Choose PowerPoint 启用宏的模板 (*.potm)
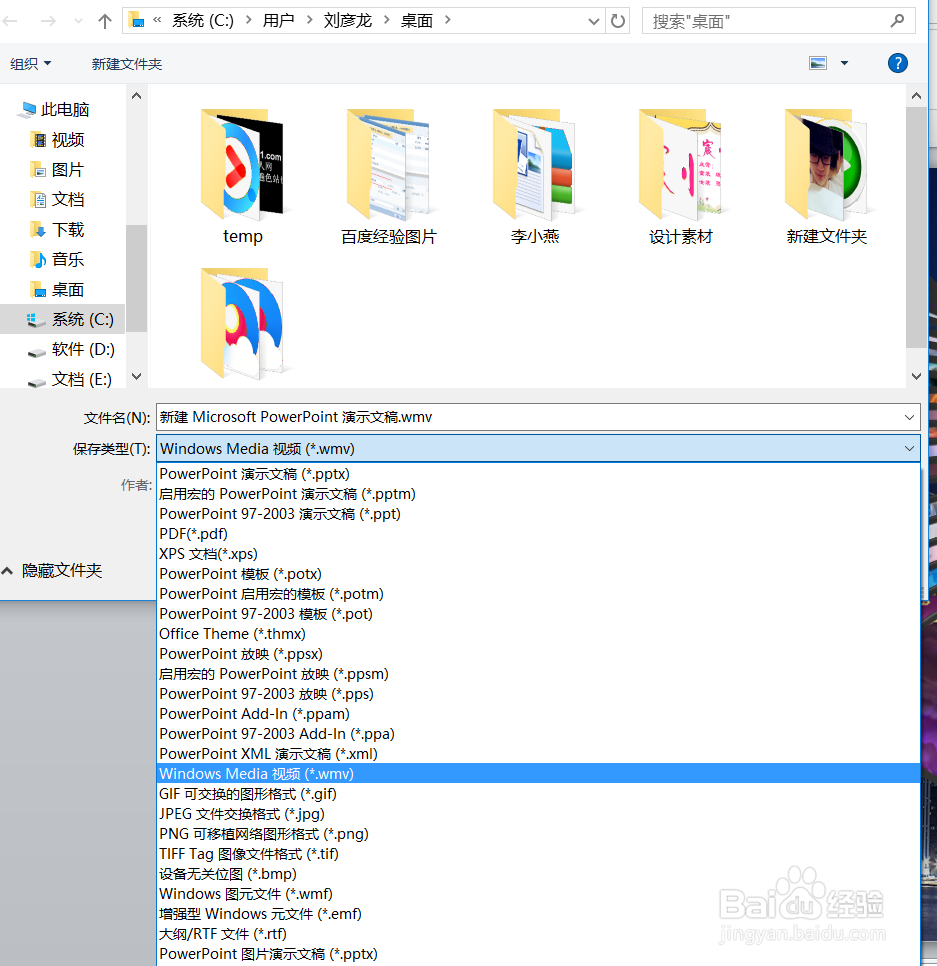Viewport: 937px width, 966px height. pyautogui.click(x=538, y=594)
